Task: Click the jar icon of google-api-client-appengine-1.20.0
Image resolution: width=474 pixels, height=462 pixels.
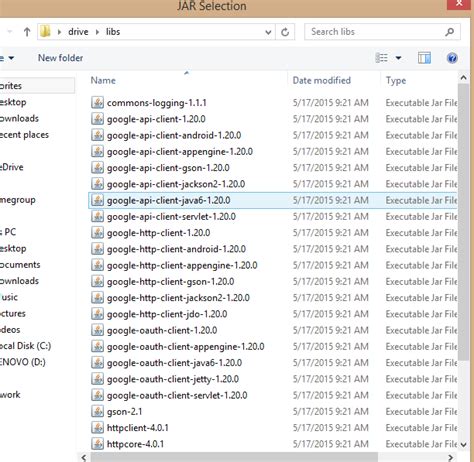Action: tap(97, 151)
